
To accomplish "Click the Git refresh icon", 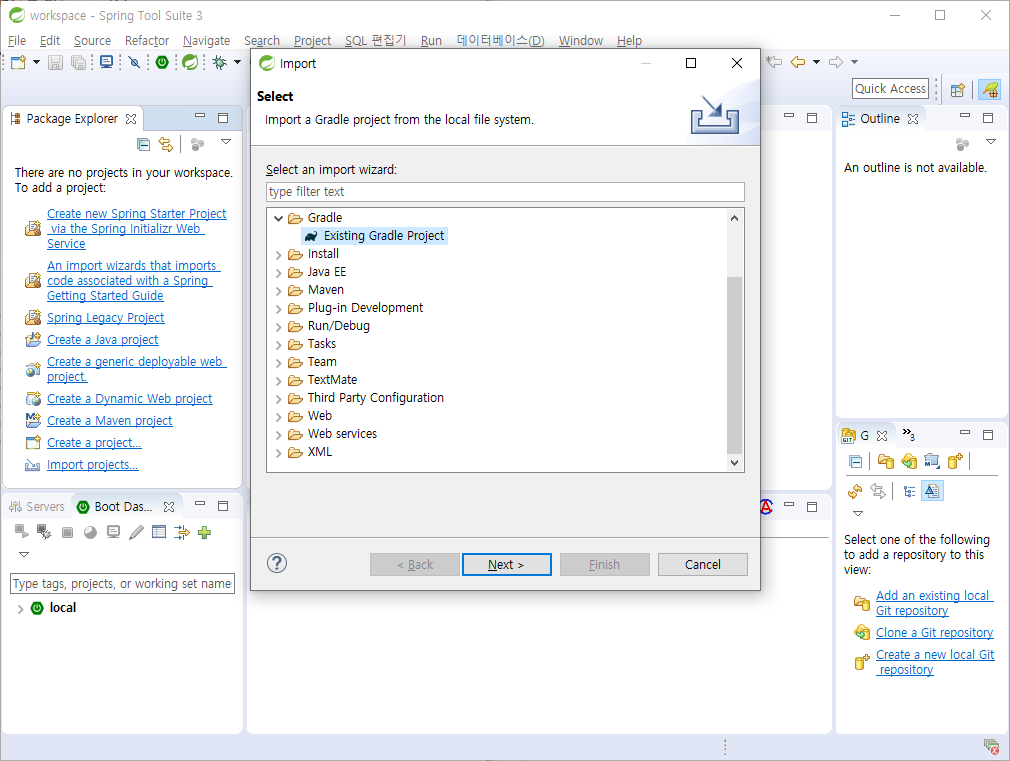I will pyautogui.click(x=855, y=491).
